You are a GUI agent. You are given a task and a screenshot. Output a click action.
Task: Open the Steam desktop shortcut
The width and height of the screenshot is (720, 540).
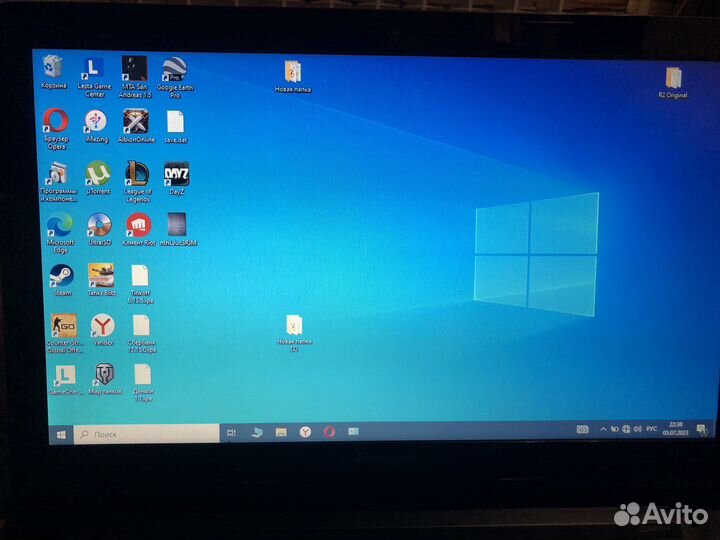(x=62, y=280)
